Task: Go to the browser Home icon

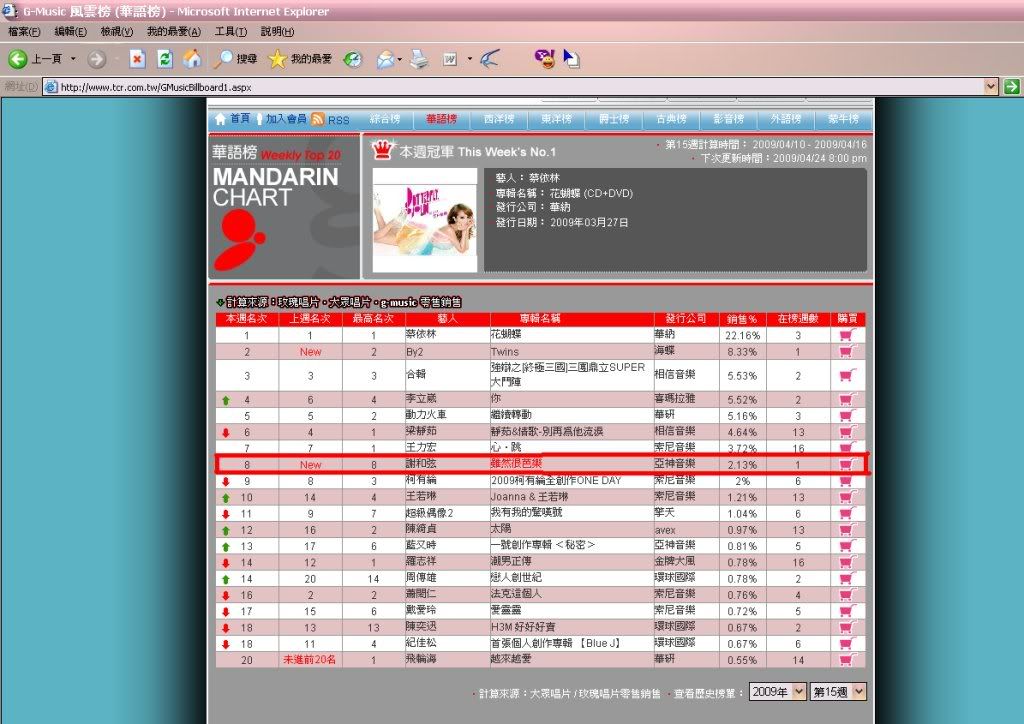Action: [x=192, y=60]
